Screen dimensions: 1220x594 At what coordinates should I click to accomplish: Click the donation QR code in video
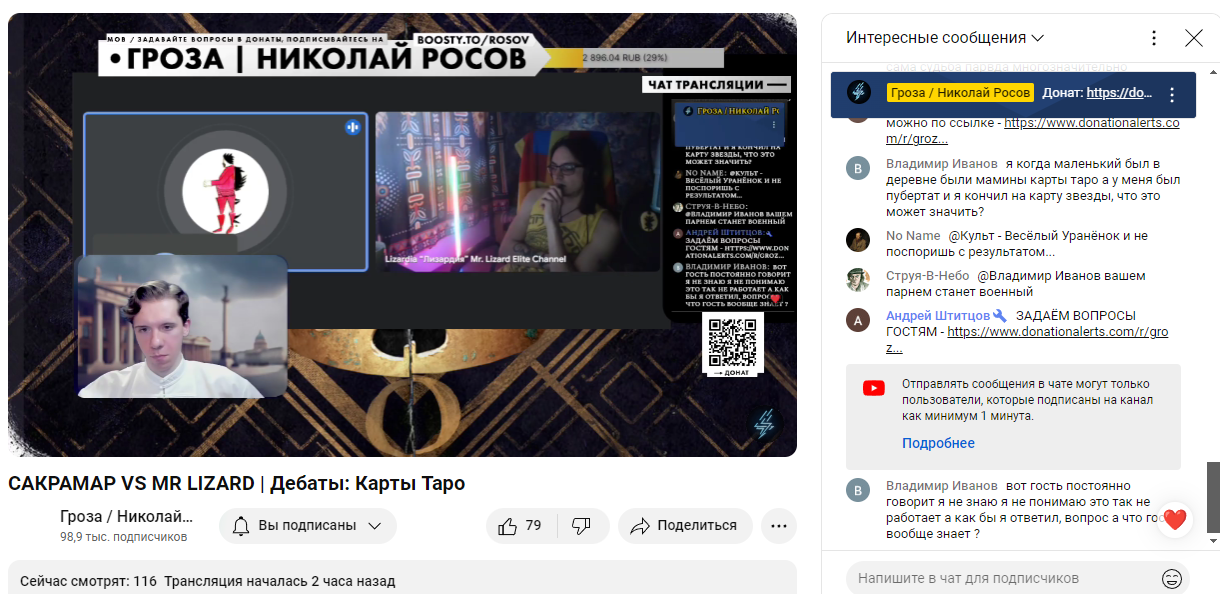coord(735,341)
